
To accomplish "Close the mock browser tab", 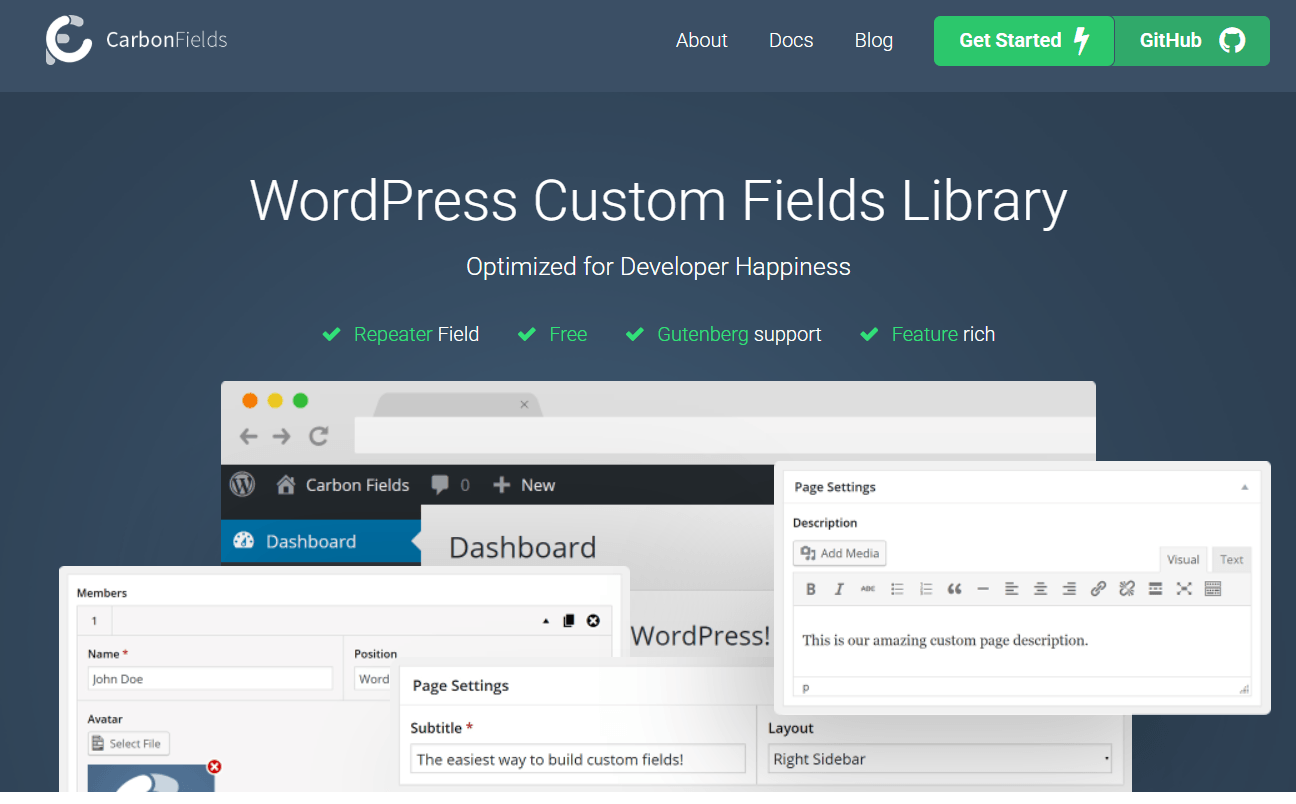I will tap(524, 405).
